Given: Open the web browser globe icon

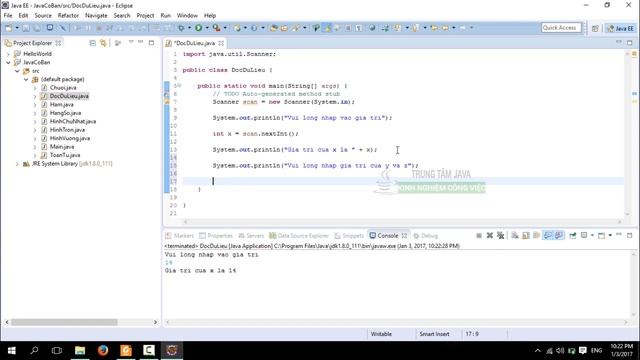Looking at the screenshot, I should (x=372, y=28).
